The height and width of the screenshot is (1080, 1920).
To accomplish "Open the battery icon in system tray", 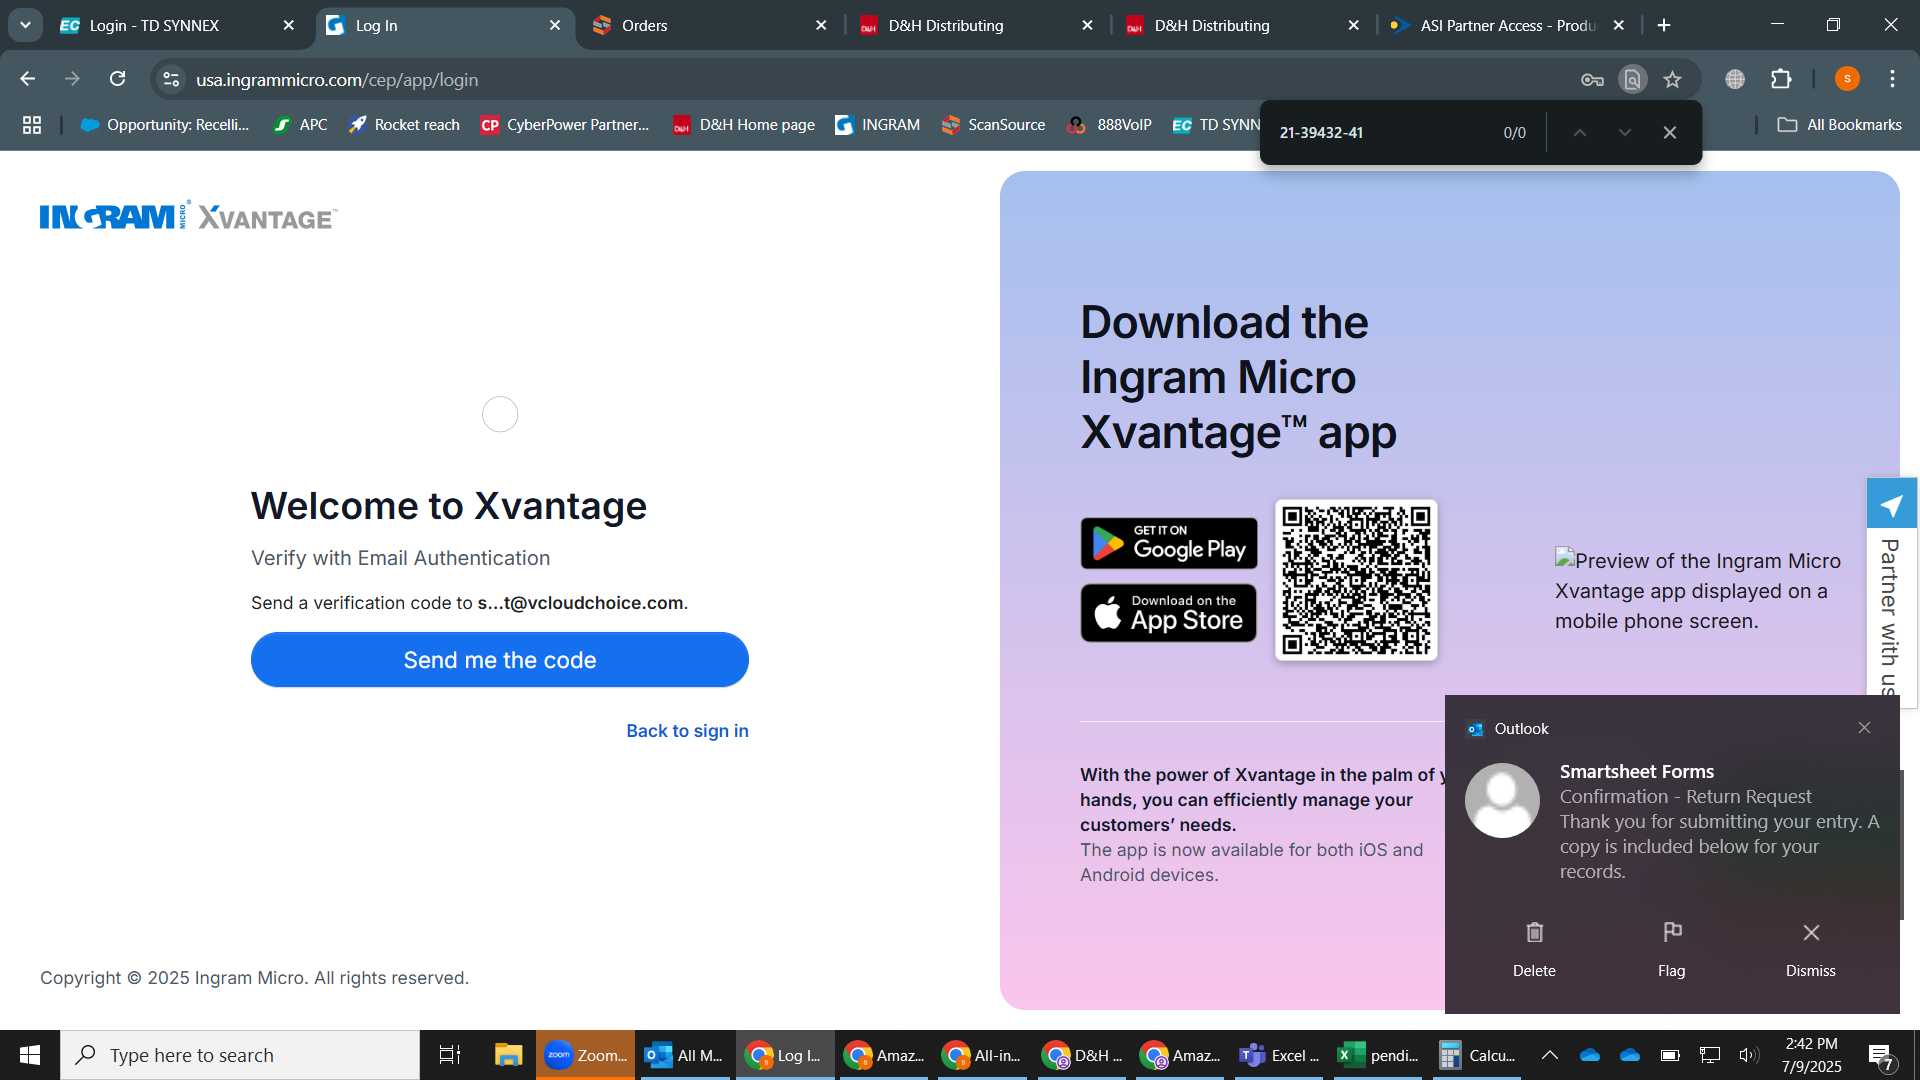I will pyautogui.click(x=1670, y=1055).
